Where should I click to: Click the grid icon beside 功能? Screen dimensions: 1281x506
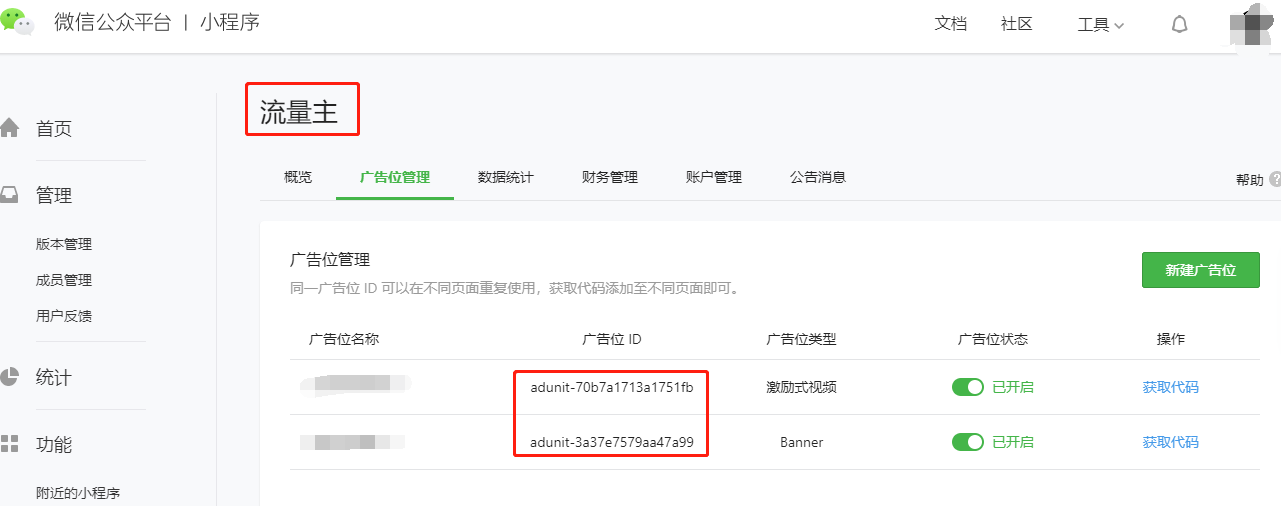(10, 444)
